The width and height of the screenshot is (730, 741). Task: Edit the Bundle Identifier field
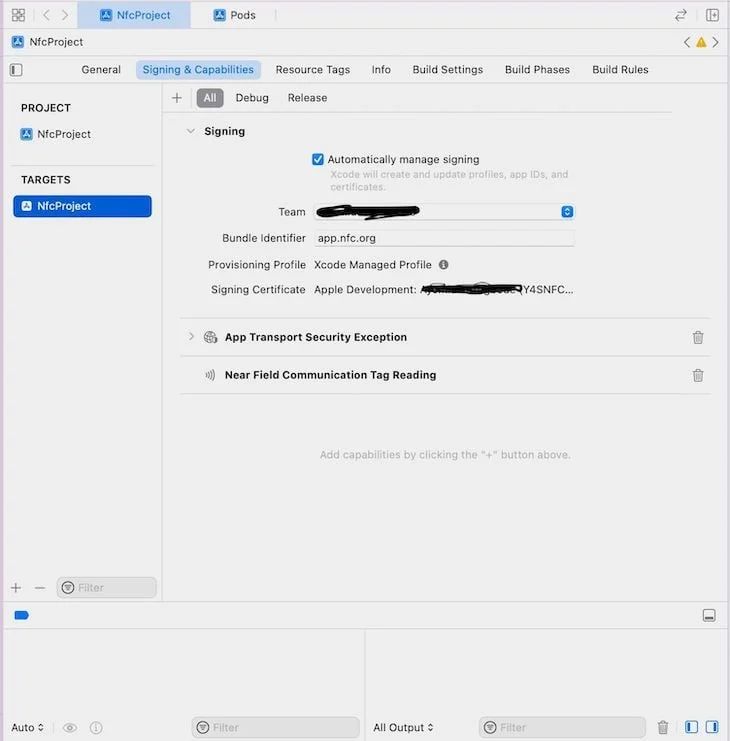(x=445, y=238)
